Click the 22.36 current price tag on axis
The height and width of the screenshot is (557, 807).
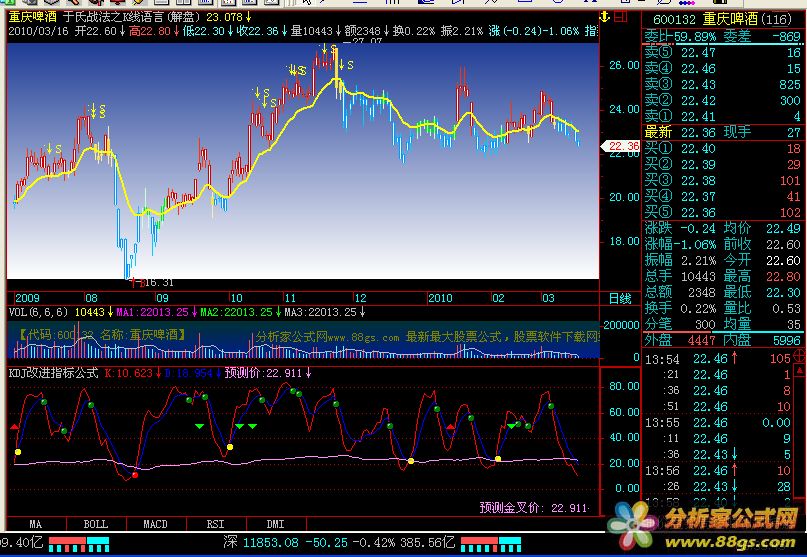tap(622, 146)
